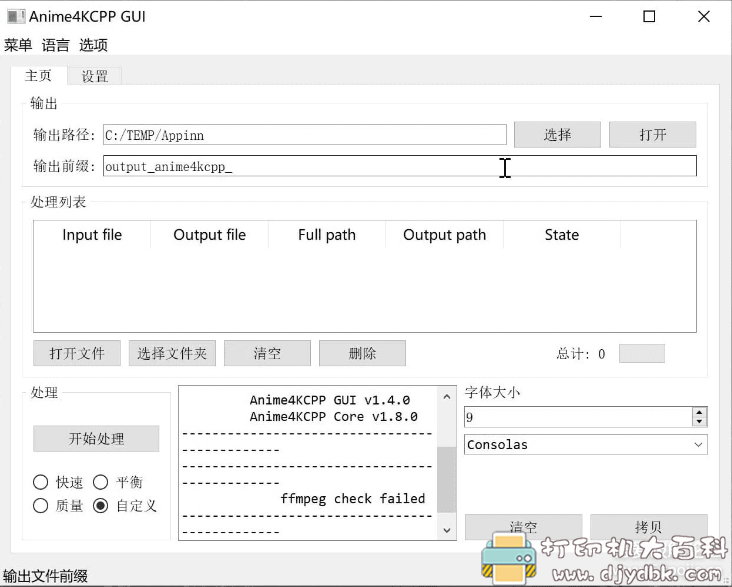Click the 拷贝 button
This screenshot has height=587, width=732.
pyautogui.click(x=648, y=527)
